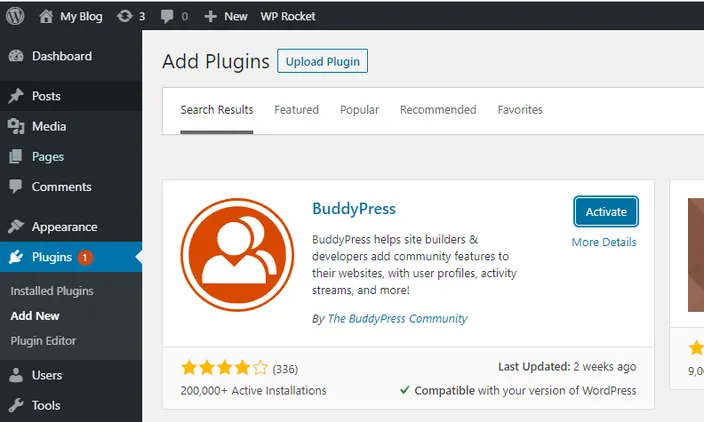The image size is (704, 422).
Task: Open the Recommended tab
Action: [x=438, y=110]
